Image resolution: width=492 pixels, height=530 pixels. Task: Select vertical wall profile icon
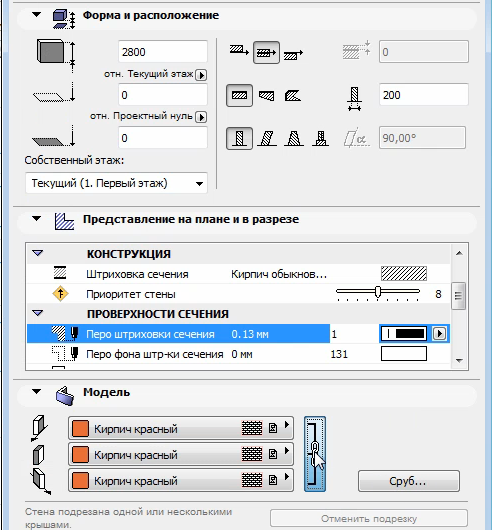coord(239,138)
